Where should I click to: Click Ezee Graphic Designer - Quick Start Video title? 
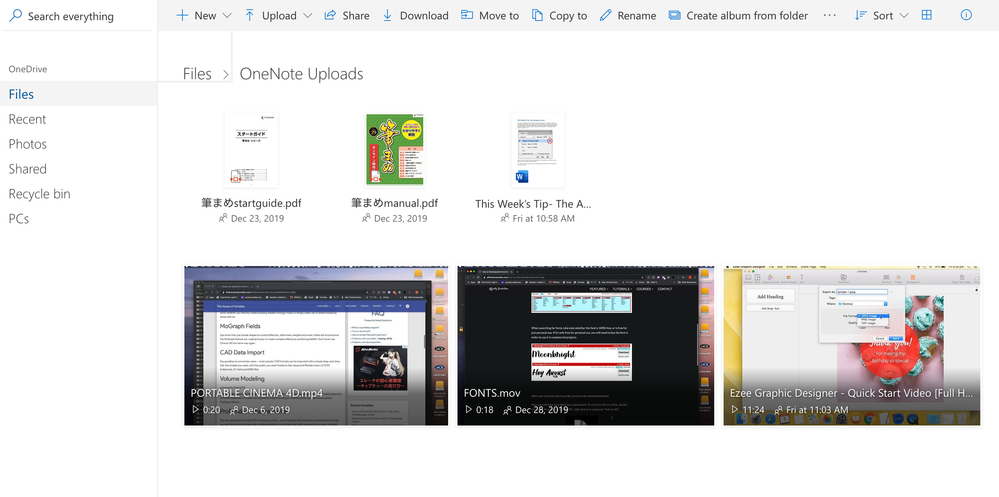pyautogui.click(x=852, y=393)
